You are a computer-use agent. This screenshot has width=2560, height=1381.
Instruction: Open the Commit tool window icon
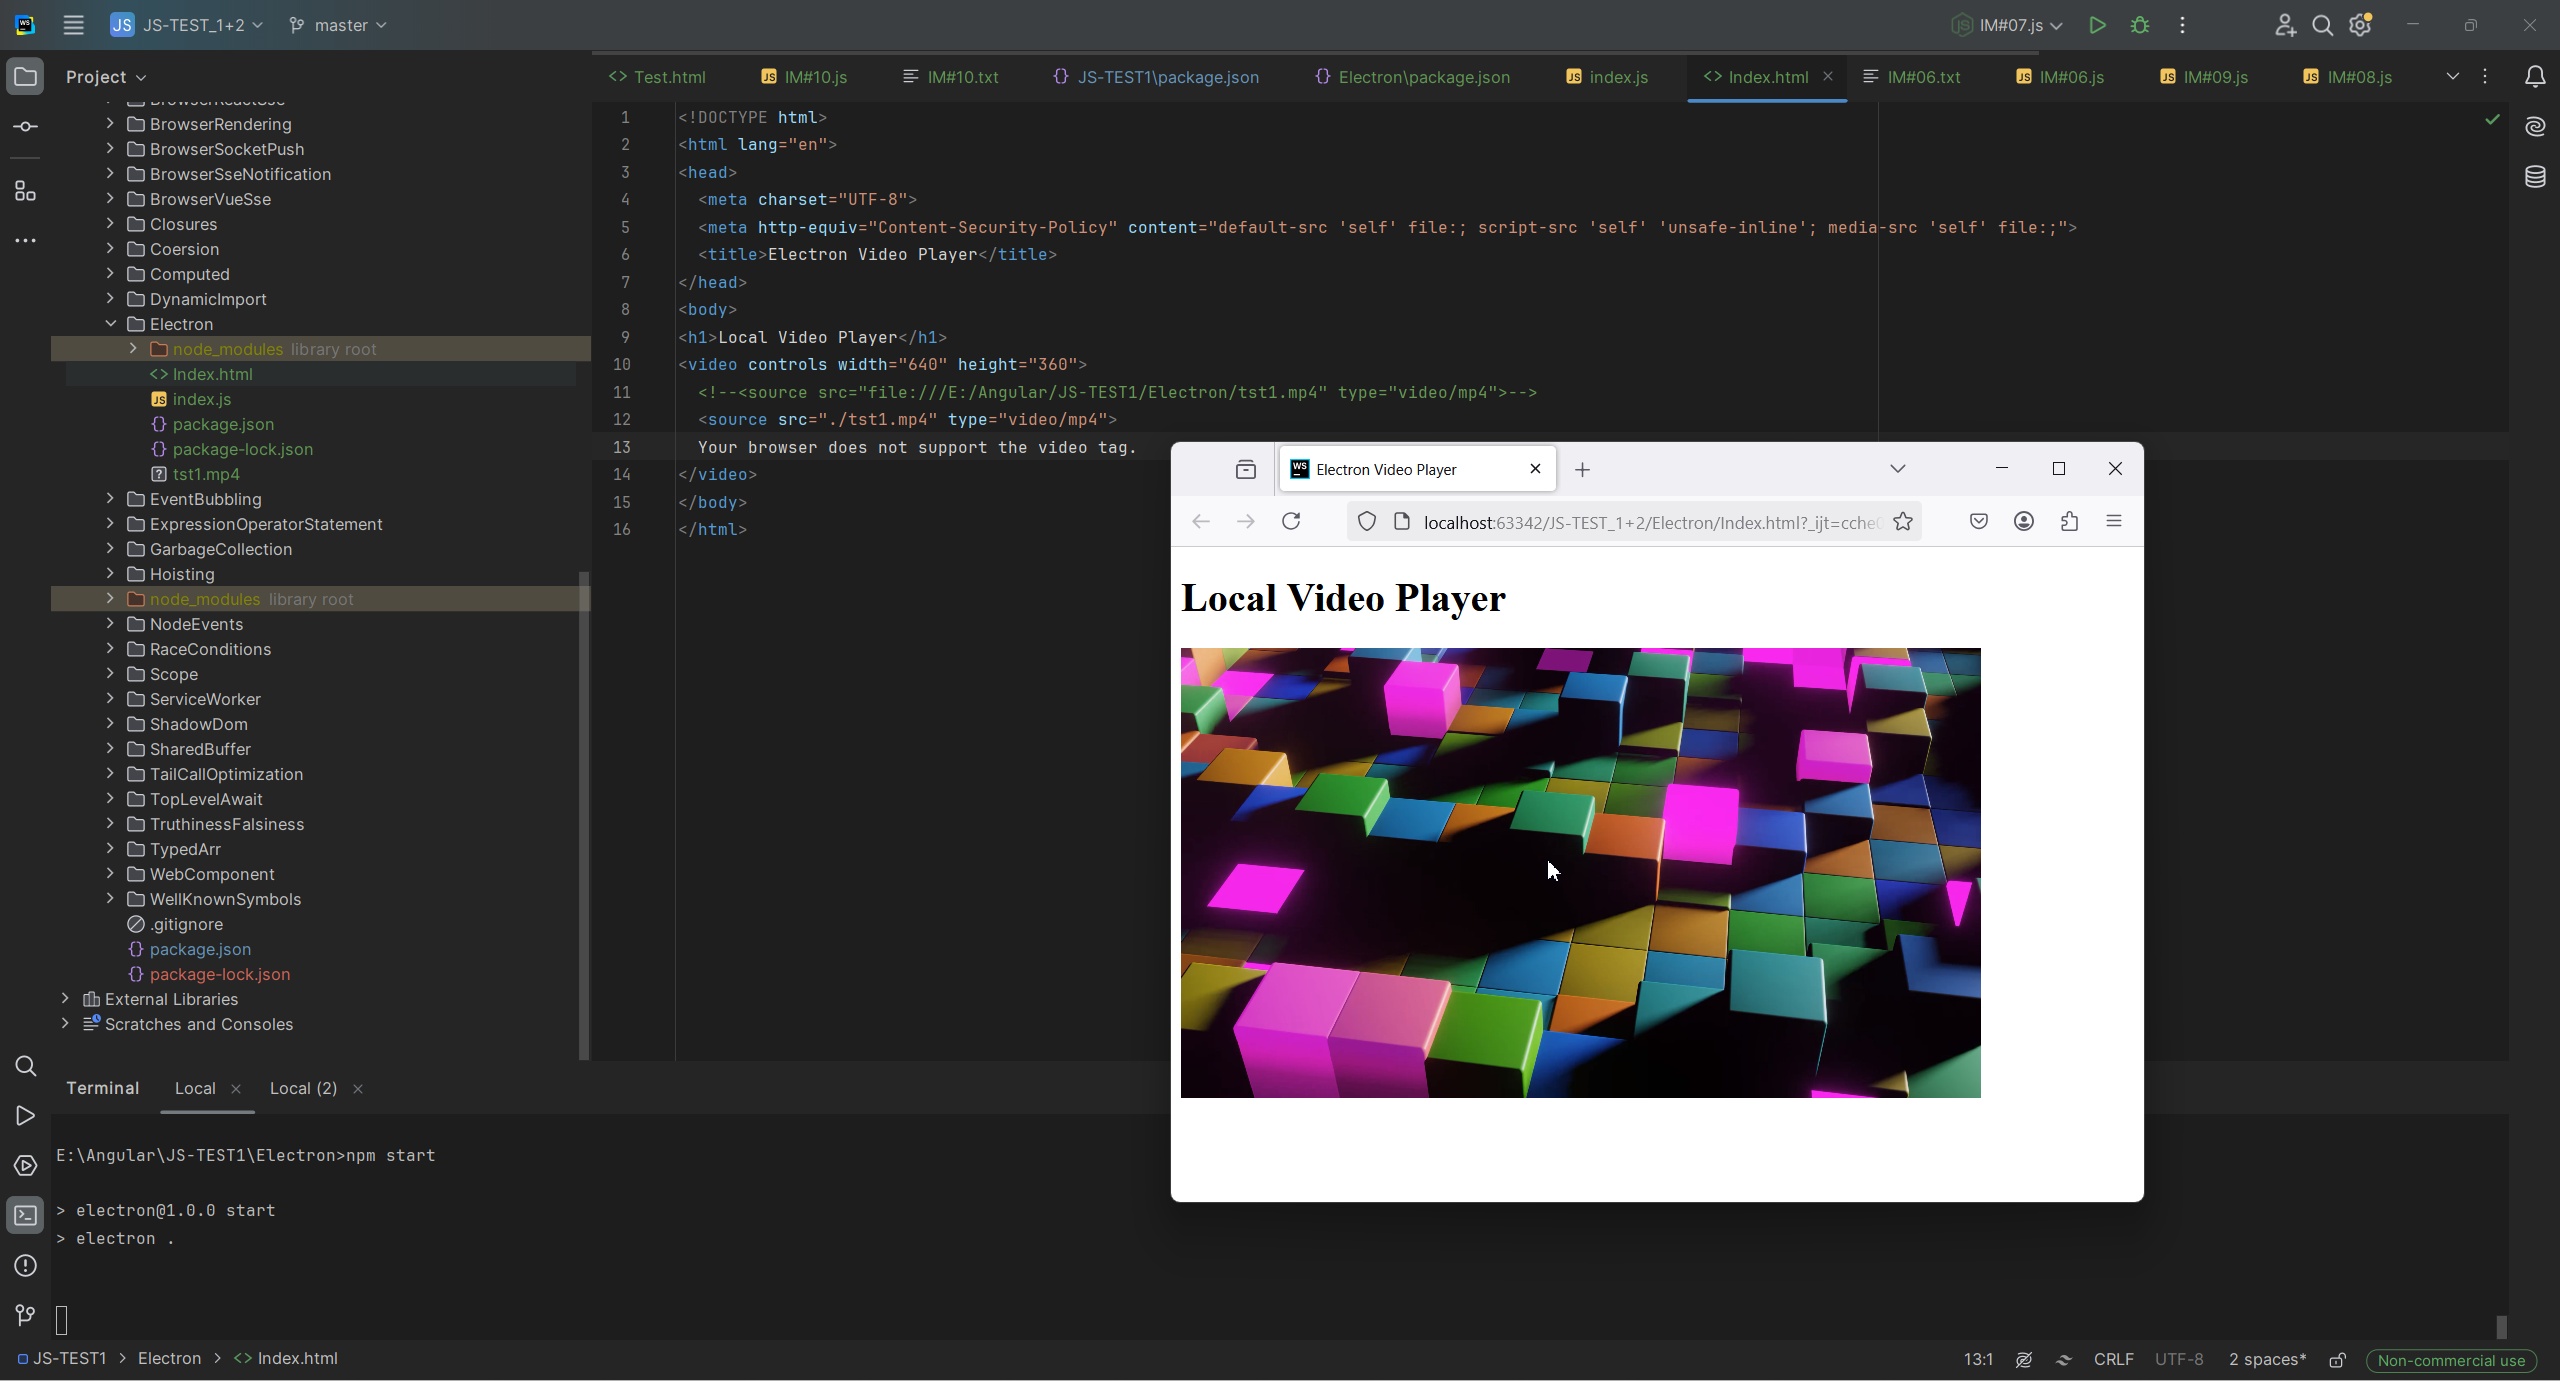(x=26, y=127)
